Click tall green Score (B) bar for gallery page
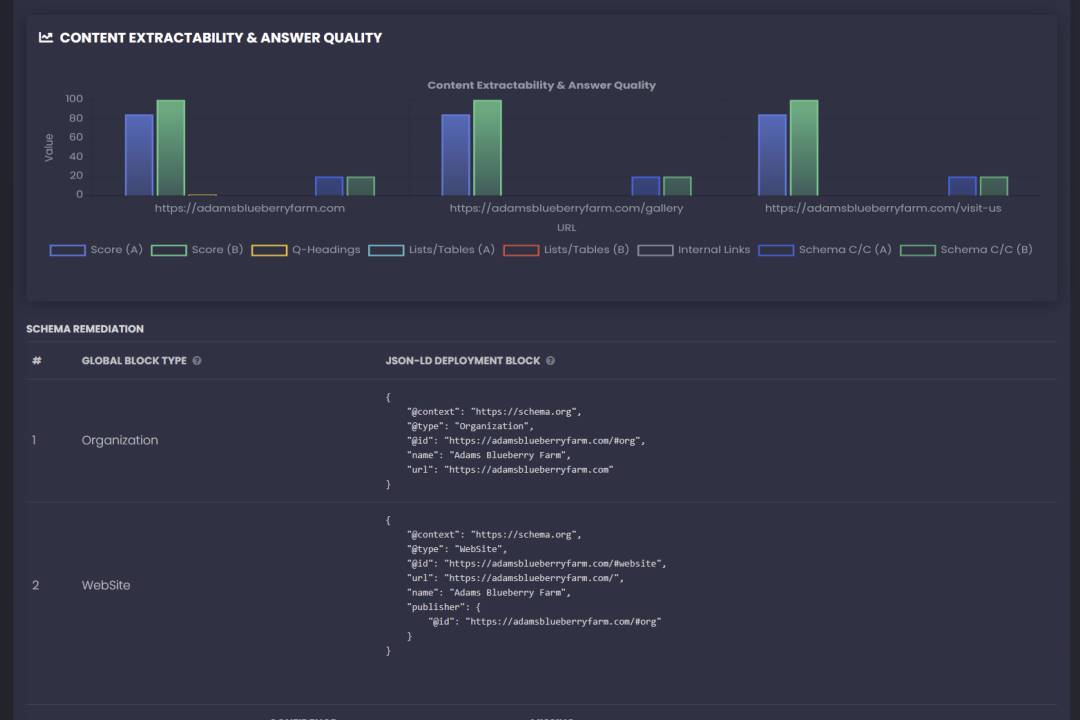This screenshot has height=720, width=1080. pyautogui.click(x=487, y=148)
